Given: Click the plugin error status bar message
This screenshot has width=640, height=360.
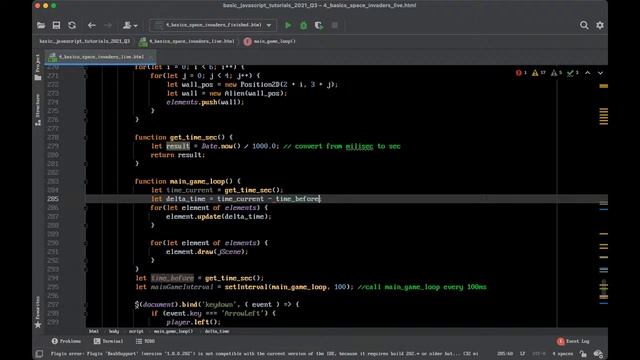Looking at the screenshot, I should tap(264, 354).
